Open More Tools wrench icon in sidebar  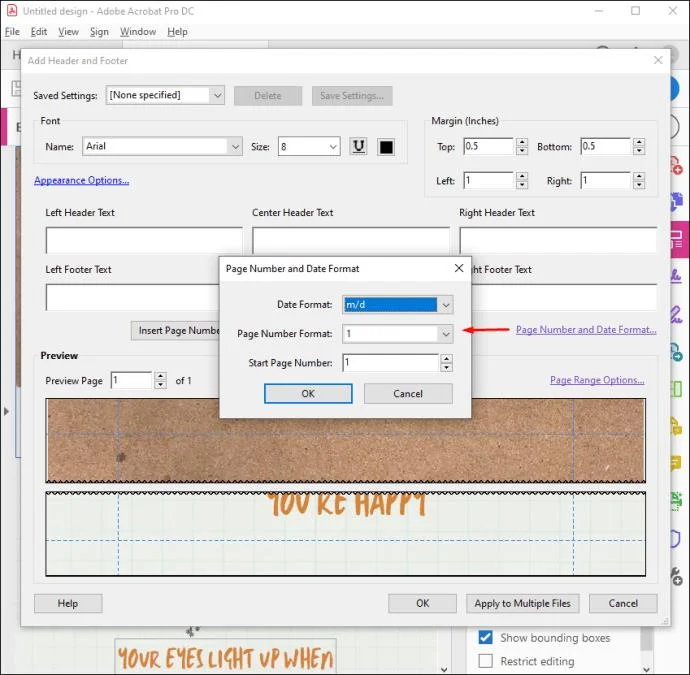(676, 576)
